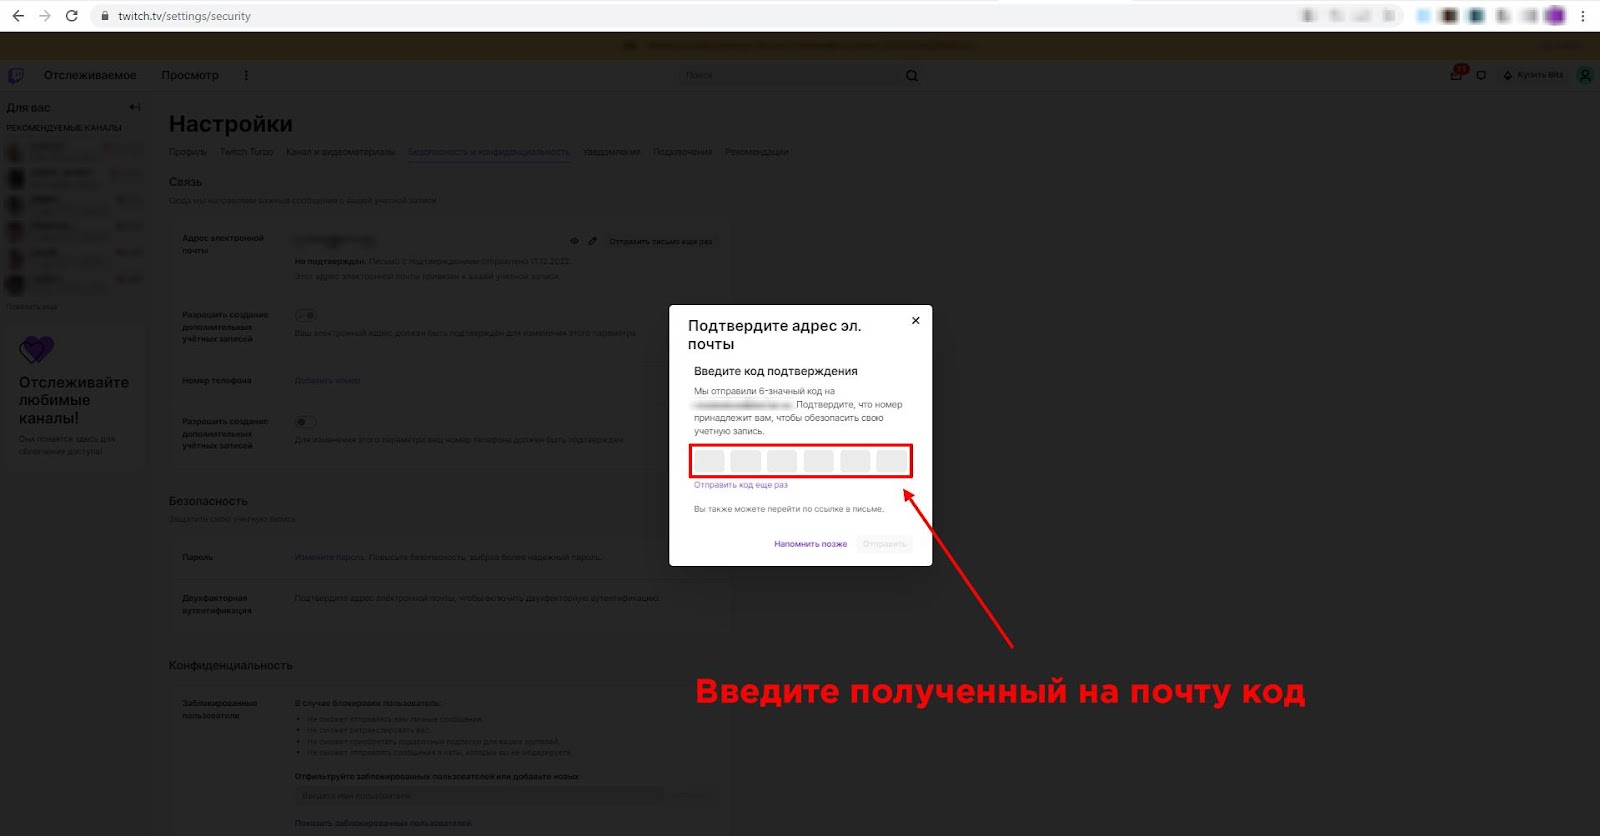
Task: Click 'Напомнить позже' in the dialog
Action: coord(810,544)
